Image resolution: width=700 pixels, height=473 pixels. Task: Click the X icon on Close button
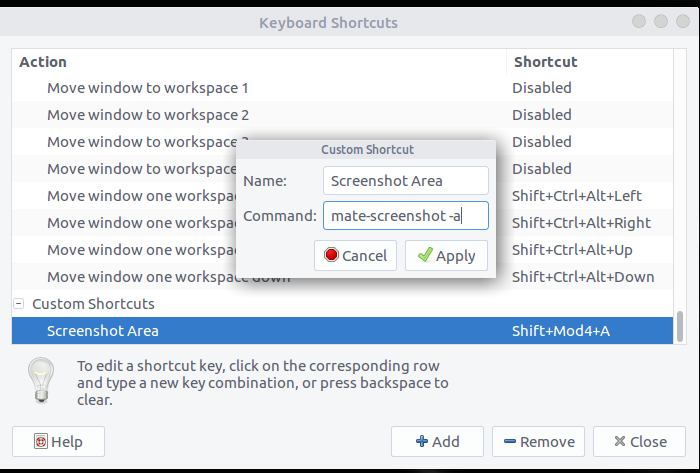[x=620, y=441]
